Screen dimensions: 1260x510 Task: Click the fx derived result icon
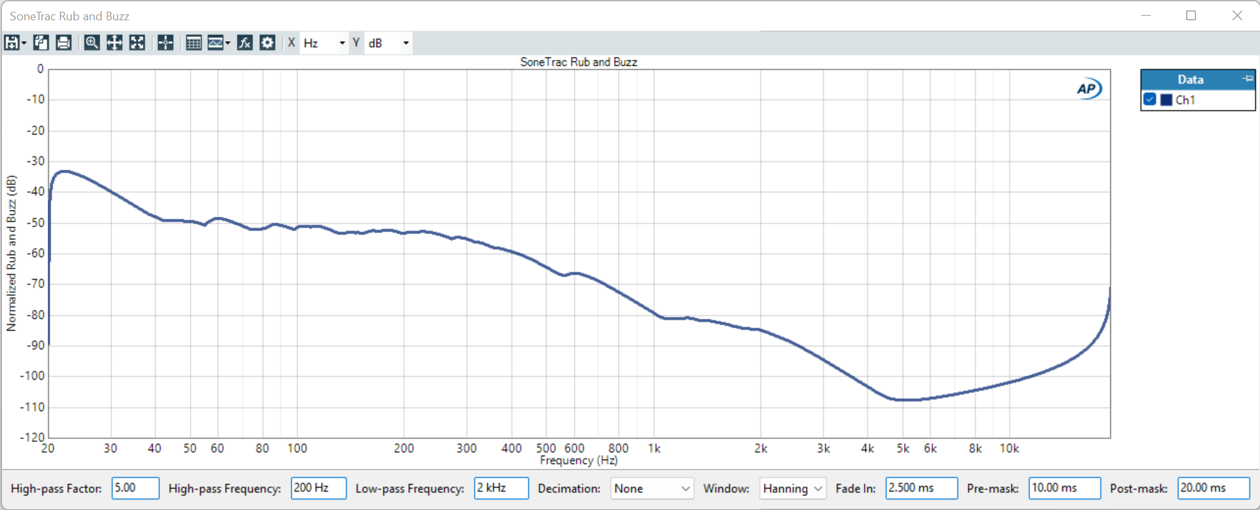click(x=245, y=43)
